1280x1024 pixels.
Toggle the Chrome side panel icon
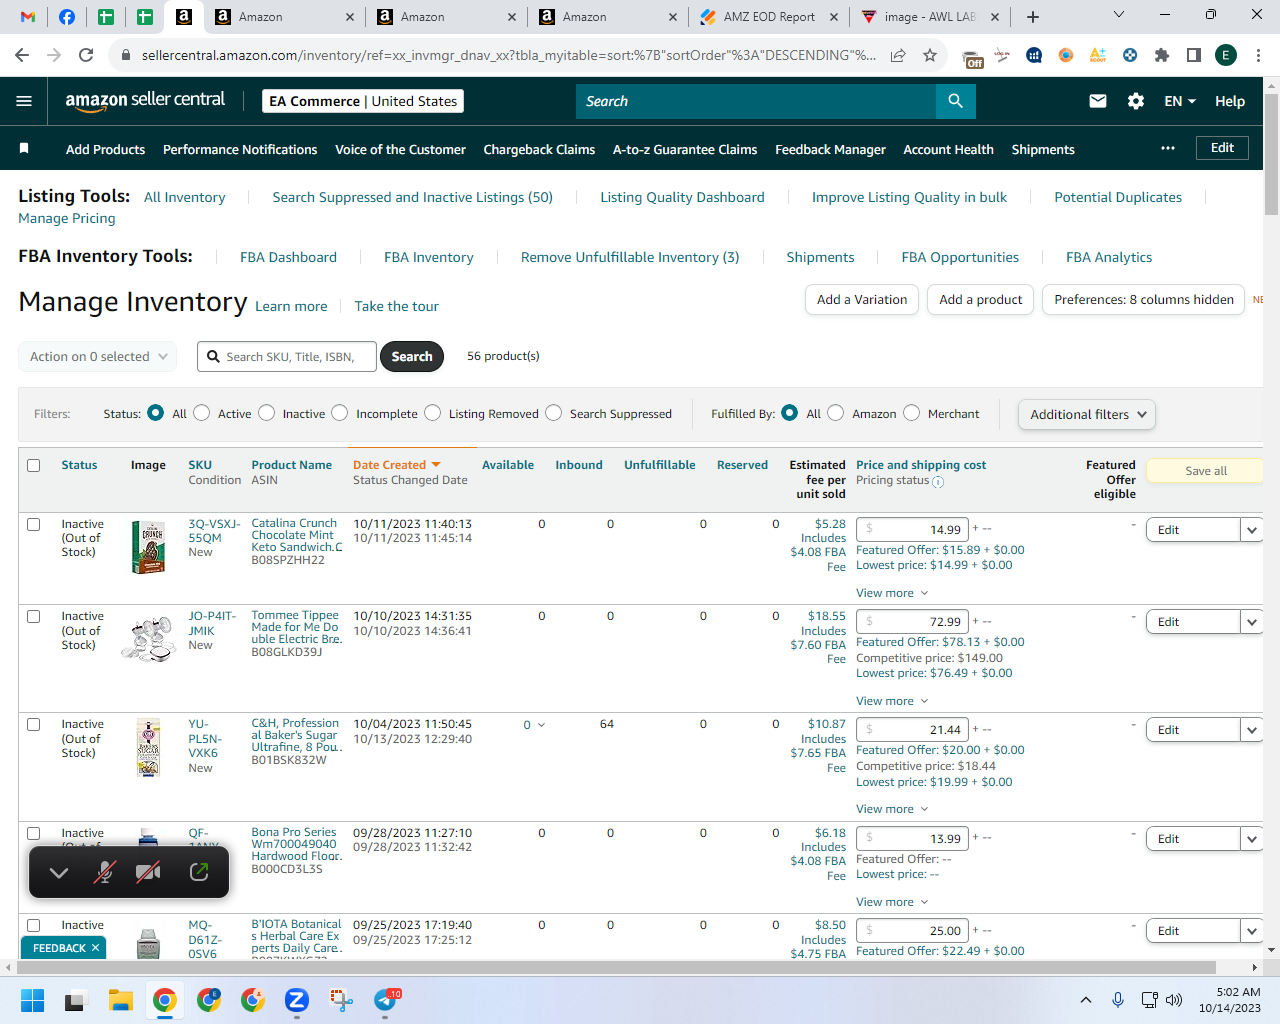click(1194, 55)
